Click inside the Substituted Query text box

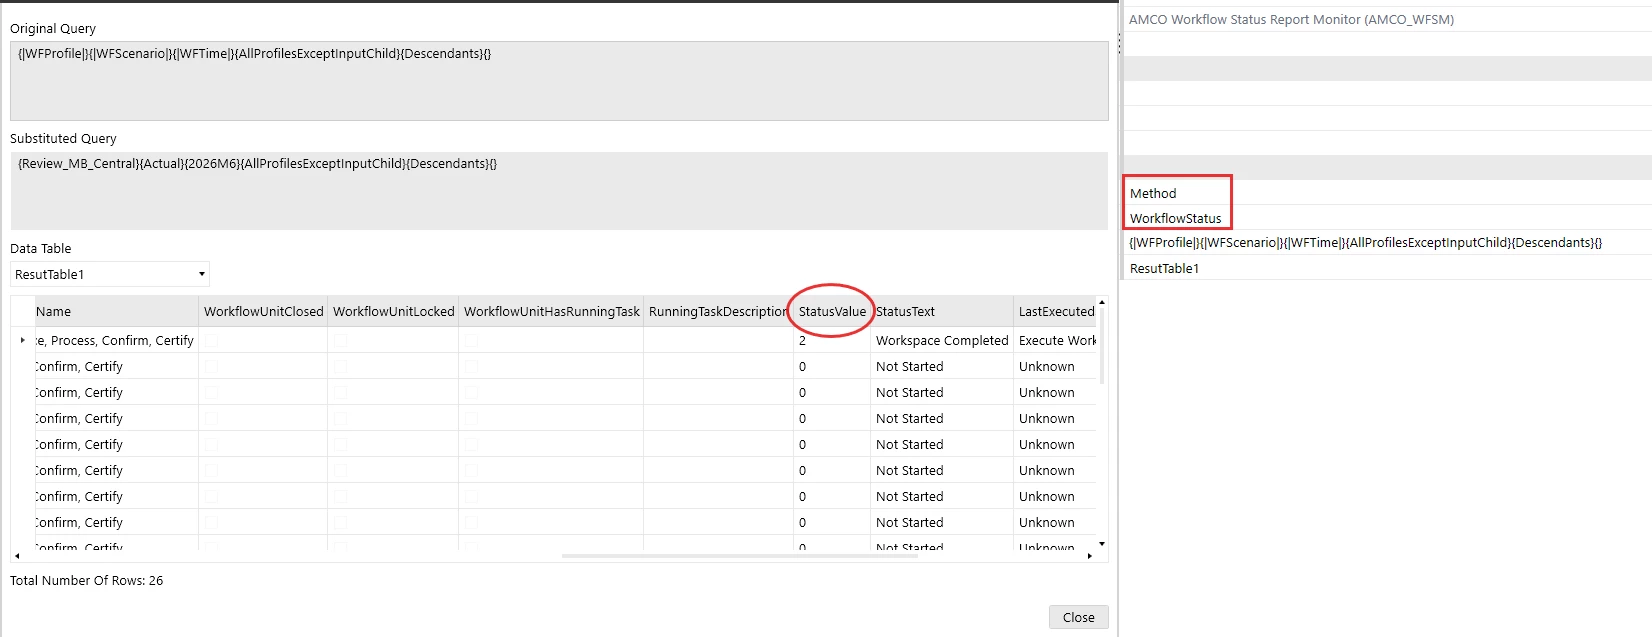[x=559, y=191]
